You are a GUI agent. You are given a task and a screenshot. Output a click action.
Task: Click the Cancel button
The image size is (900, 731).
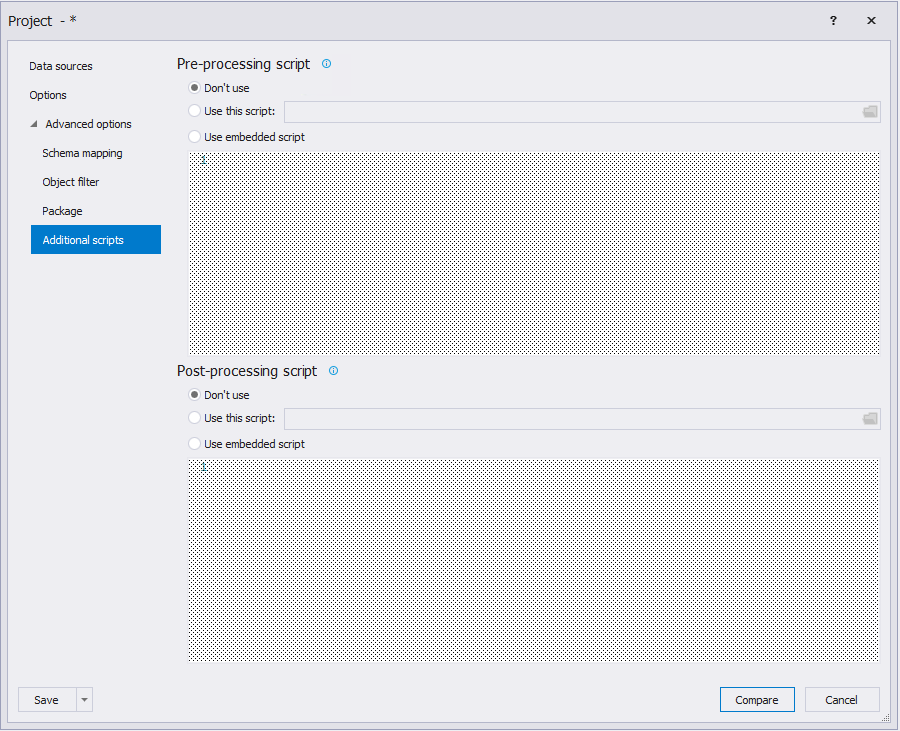pyautogui.click(x=841, y=700)
